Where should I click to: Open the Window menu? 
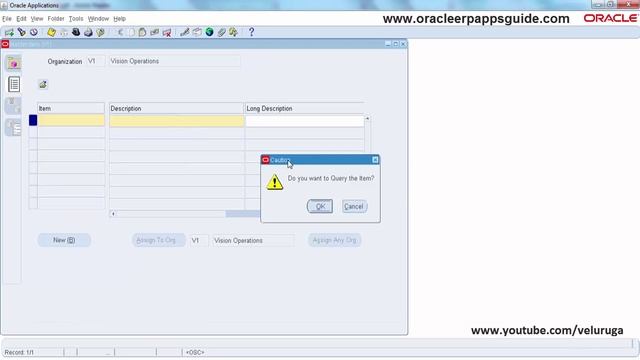pos(98,19)
